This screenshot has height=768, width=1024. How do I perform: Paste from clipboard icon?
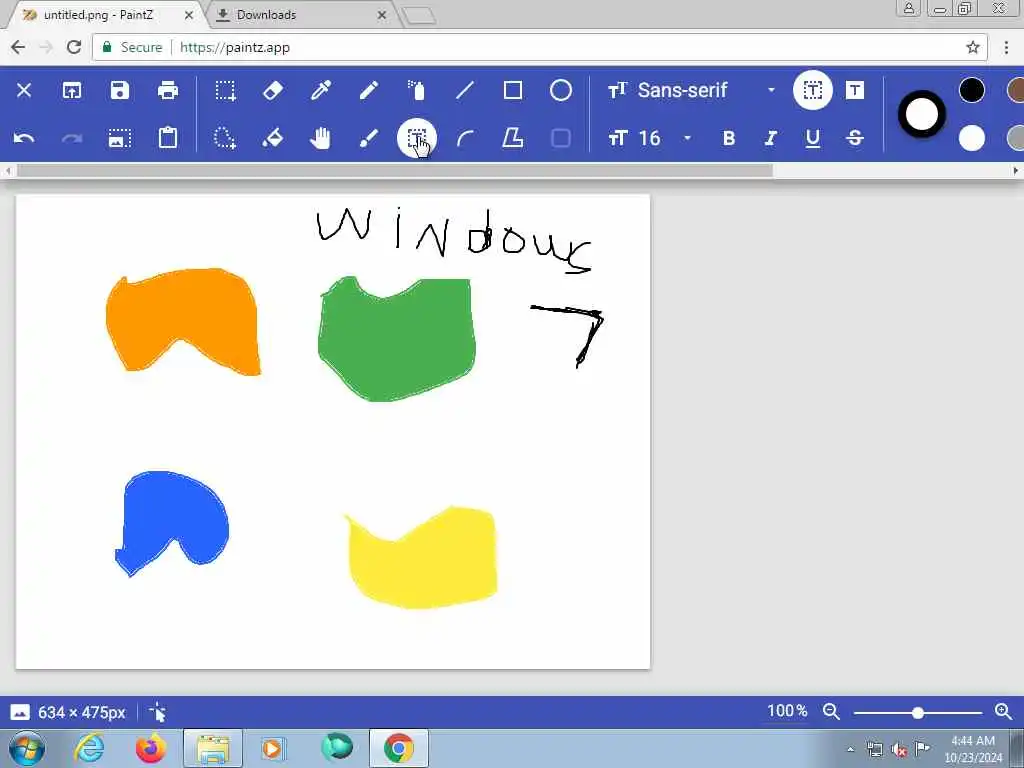(168, 138)
